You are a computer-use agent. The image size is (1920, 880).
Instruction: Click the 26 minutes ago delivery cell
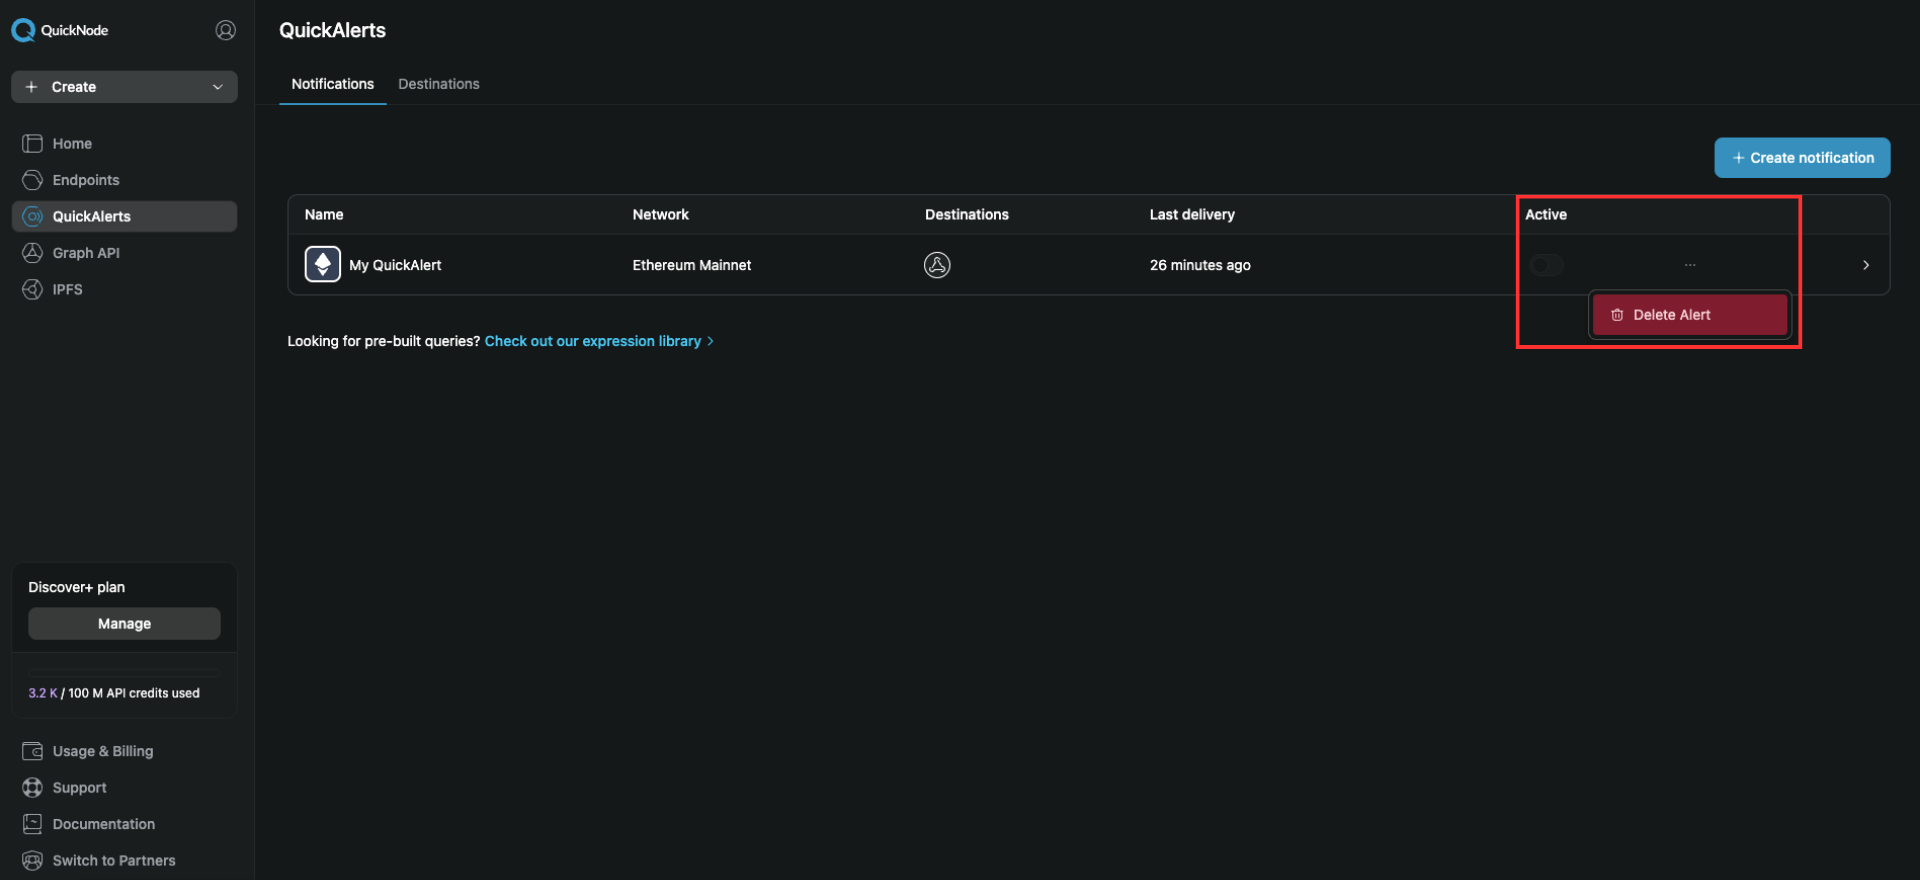pos(1200,265)
